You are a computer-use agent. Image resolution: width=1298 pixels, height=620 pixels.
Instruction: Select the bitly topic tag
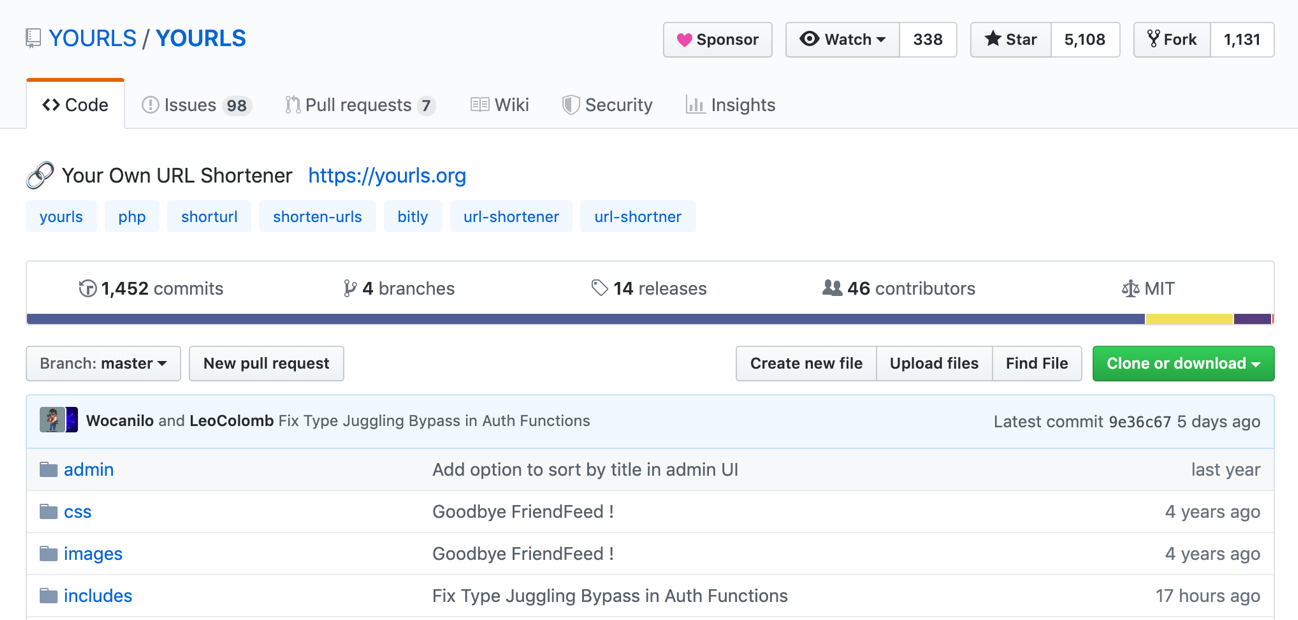pyautogui.click(x=413, y=216)
